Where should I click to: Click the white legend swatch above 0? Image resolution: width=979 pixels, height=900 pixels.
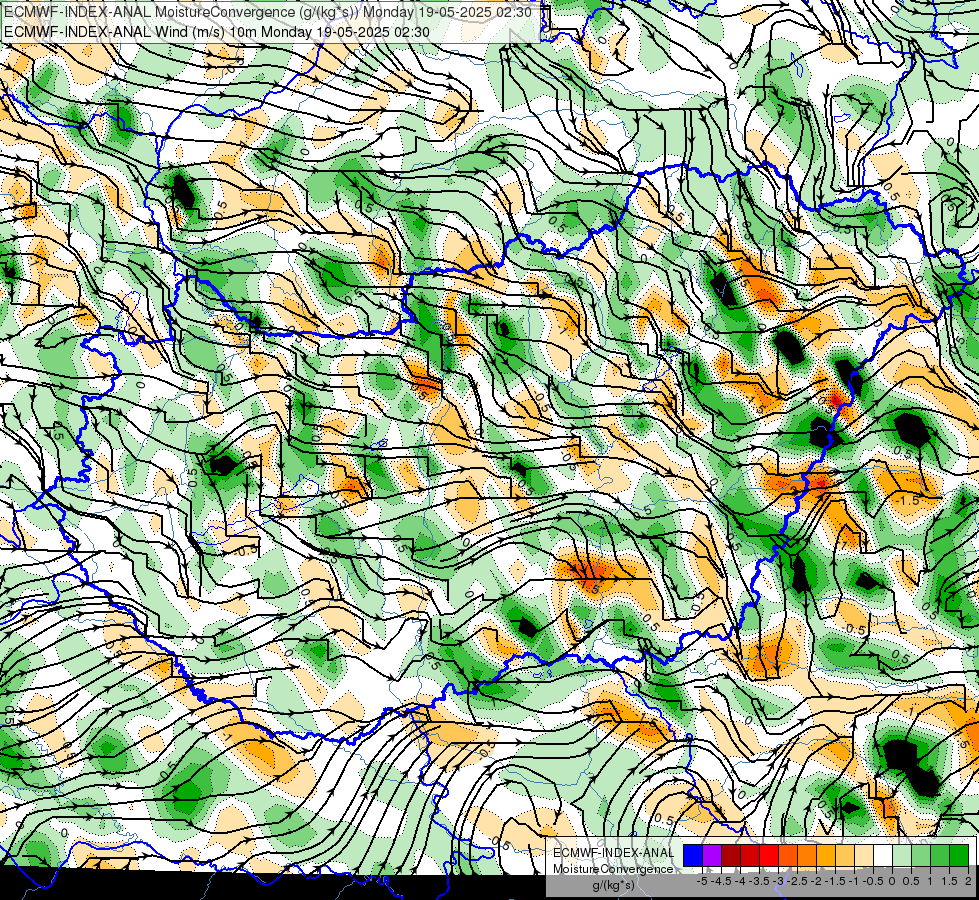[x=883, y=855]
